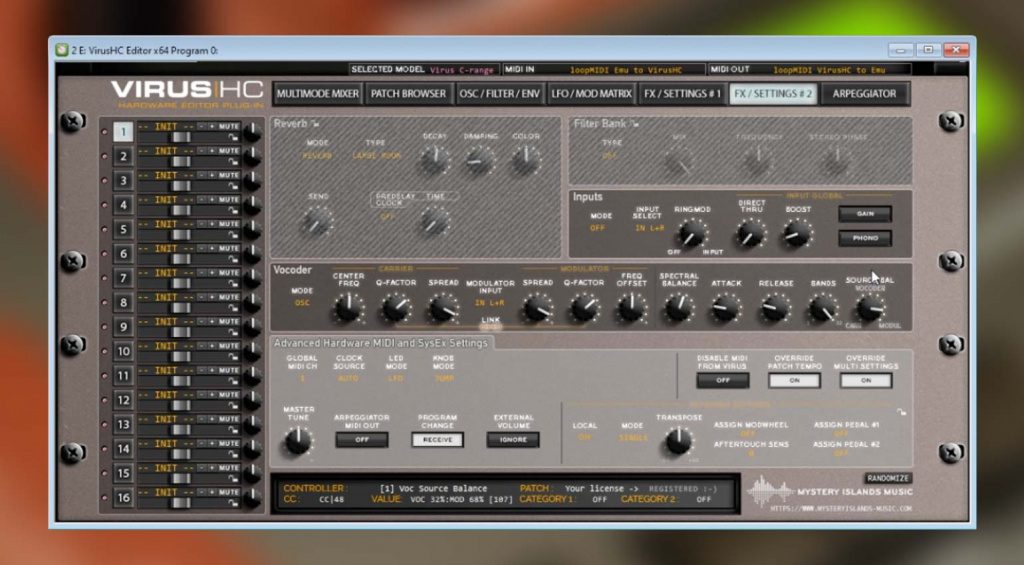This screenshot has height=565, width=1024.
Task: Click the Reverb Decay knob
Action: (434, 159)
